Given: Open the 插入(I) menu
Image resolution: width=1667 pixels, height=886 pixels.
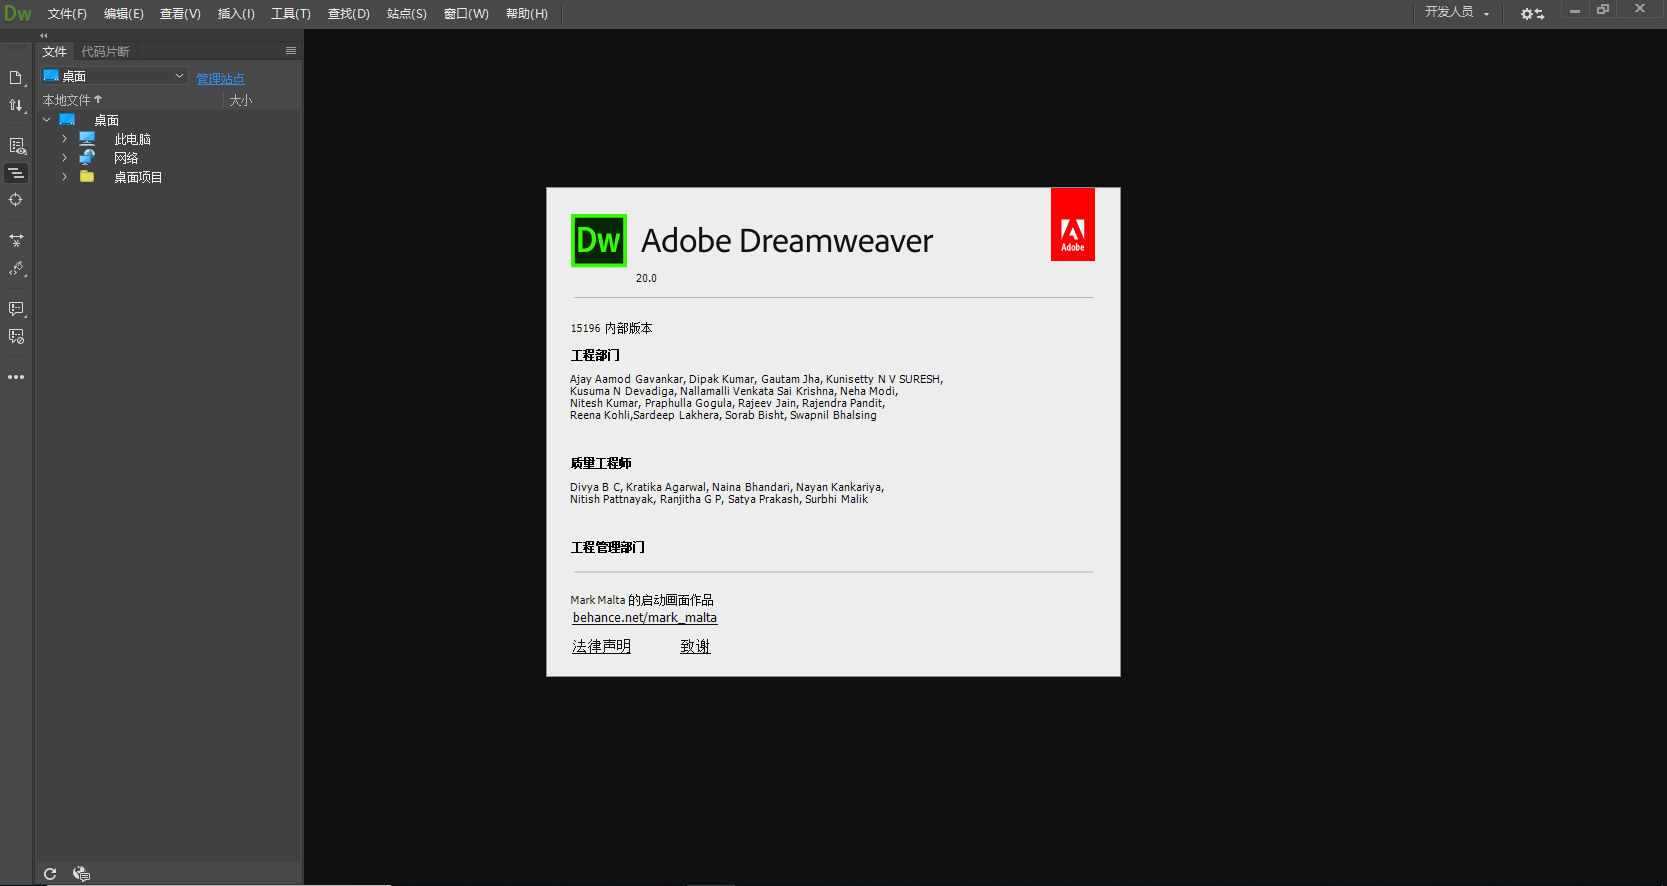Looking at the screenshot, I should click(236, 14).
